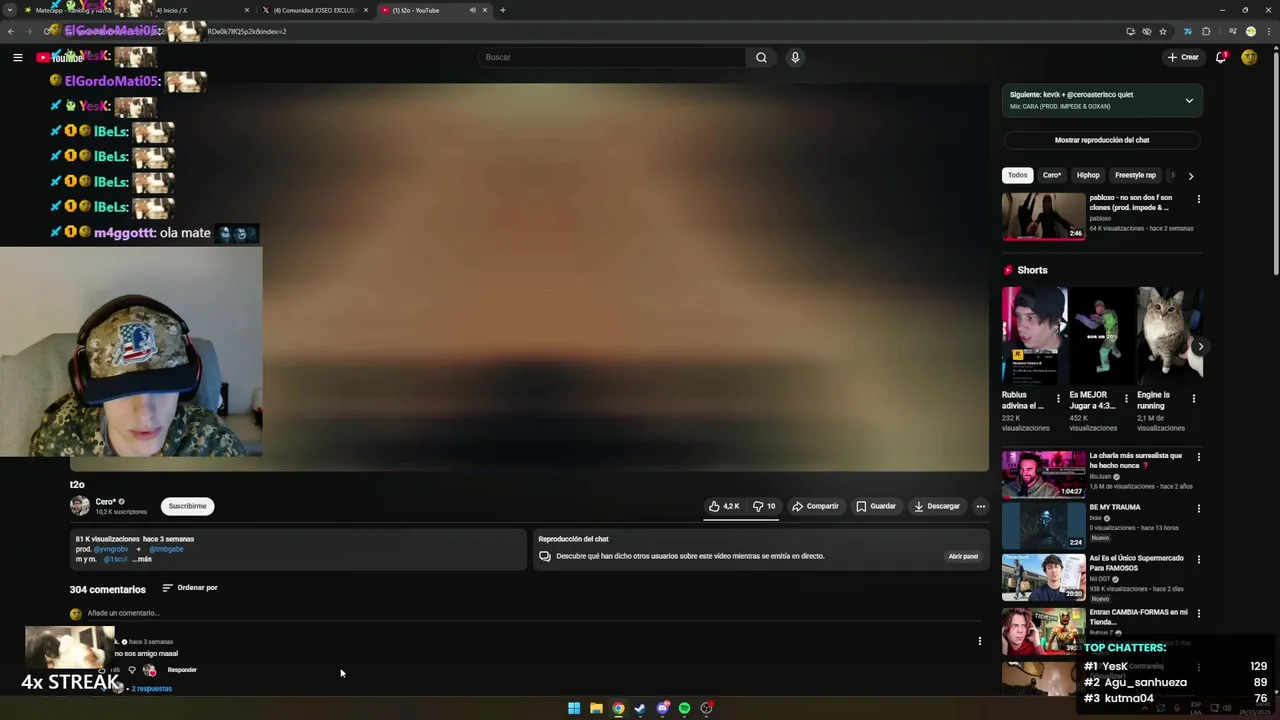Open the chat replay with Abrir panel

963,556
